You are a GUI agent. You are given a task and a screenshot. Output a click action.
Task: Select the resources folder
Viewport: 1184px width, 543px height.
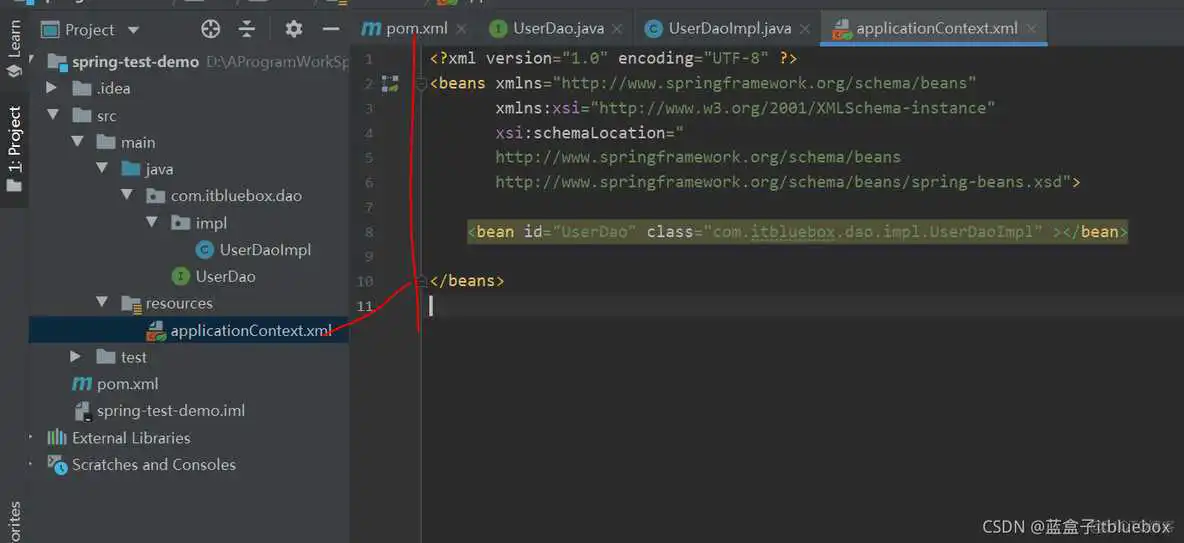pos(179,303)
